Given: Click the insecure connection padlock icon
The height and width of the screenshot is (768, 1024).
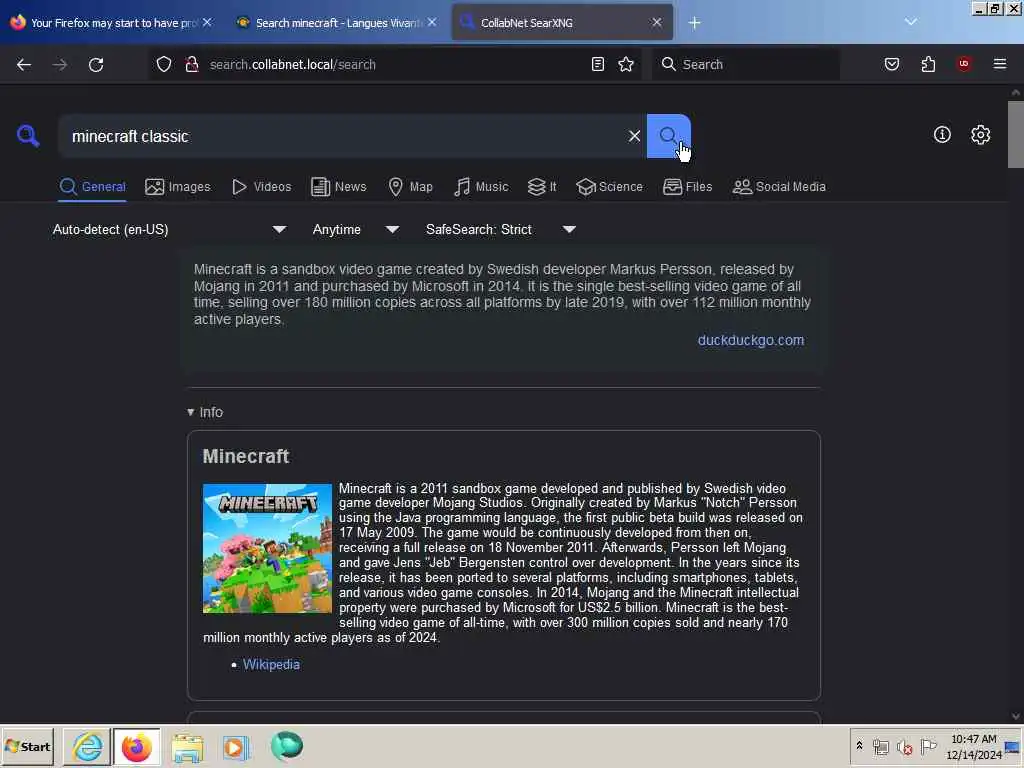Looking at the screenshot, I should [191, 64].
